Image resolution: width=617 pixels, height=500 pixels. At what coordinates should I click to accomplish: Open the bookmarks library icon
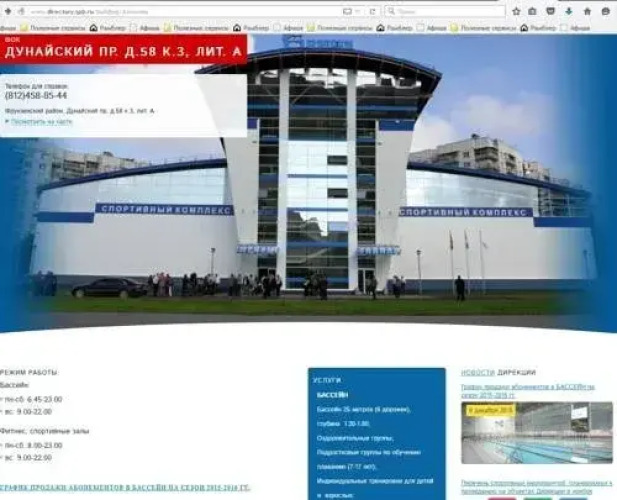(x=534, y=11)
